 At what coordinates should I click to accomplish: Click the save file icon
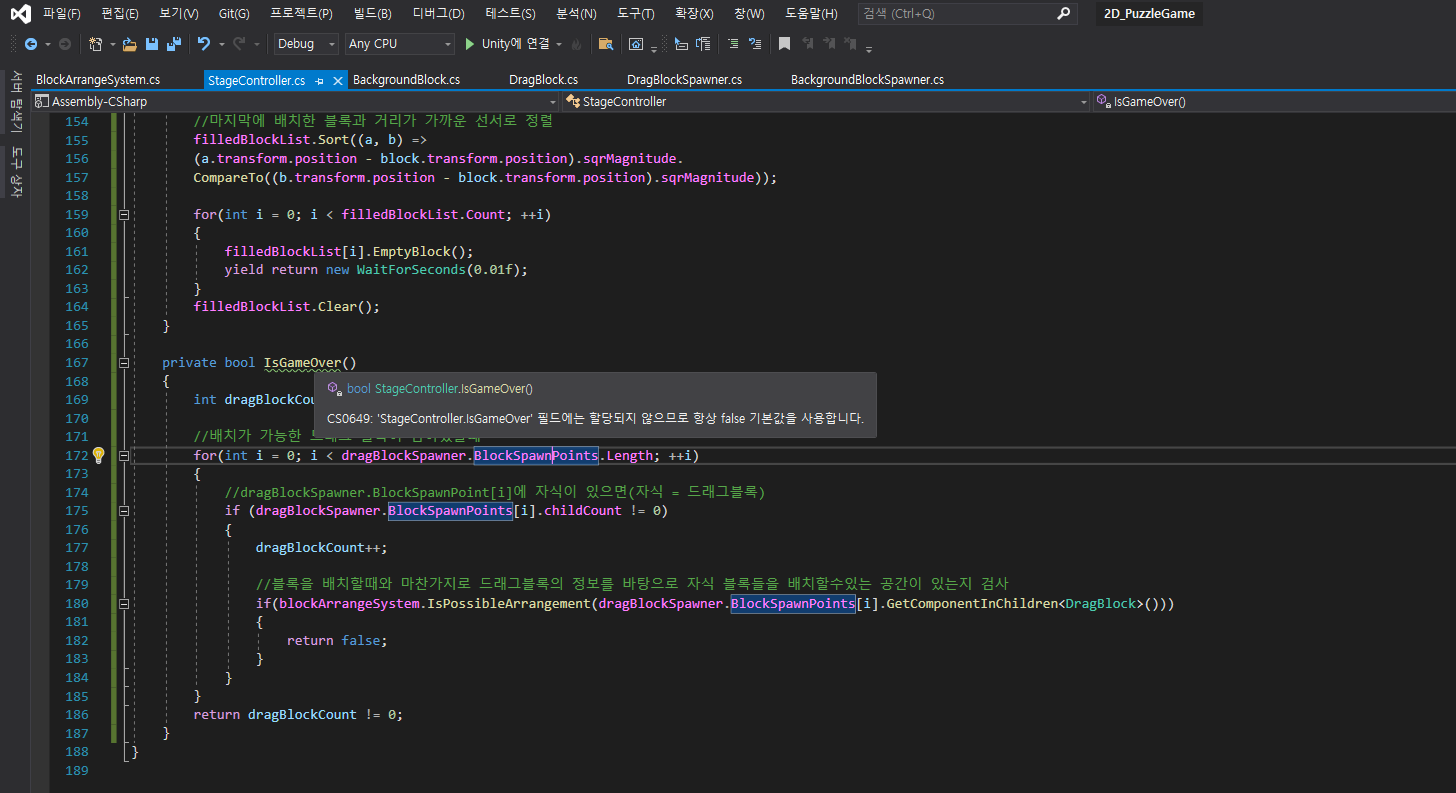click(x=152, y=44)
